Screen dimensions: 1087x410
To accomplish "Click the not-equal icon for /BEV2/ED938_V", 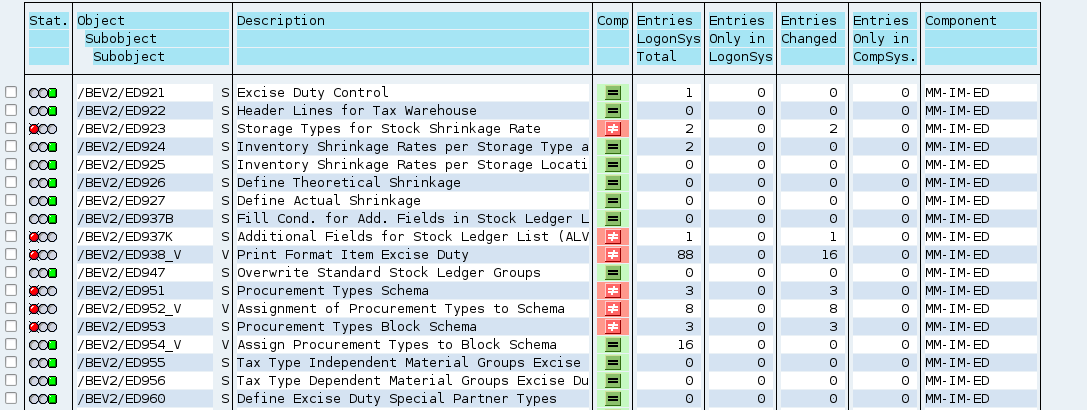I will 613,255.
